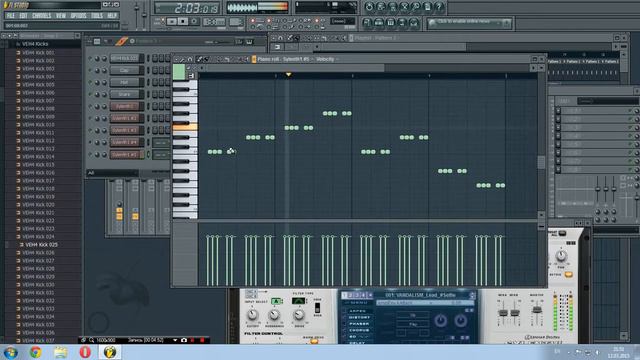Open the VIEW menu
Screen dimensions: 640x360
(61, 16)
